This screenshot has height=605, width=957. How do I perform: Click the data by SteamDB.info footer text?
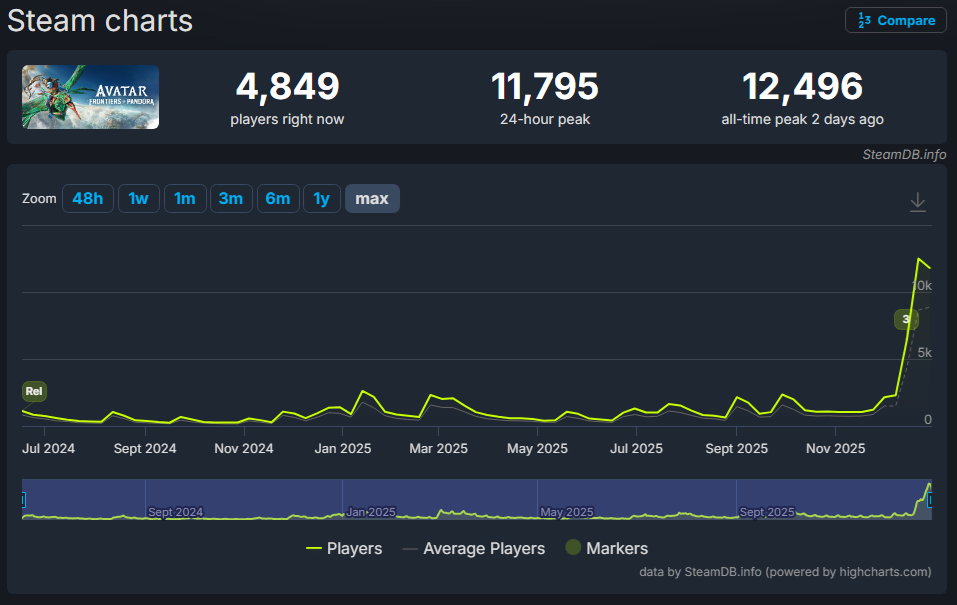[x=785, y=572]
